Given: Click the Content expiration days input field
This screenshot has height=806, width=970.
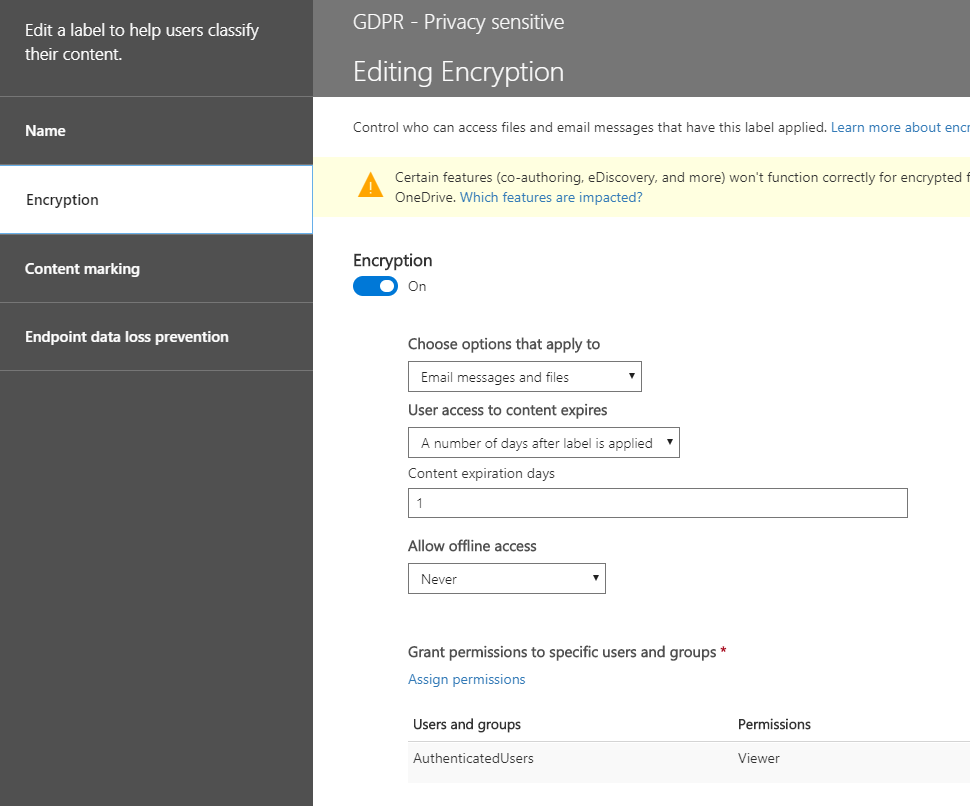Looking at the screenshot, I should pyautogui.click(x=657, y=502).
